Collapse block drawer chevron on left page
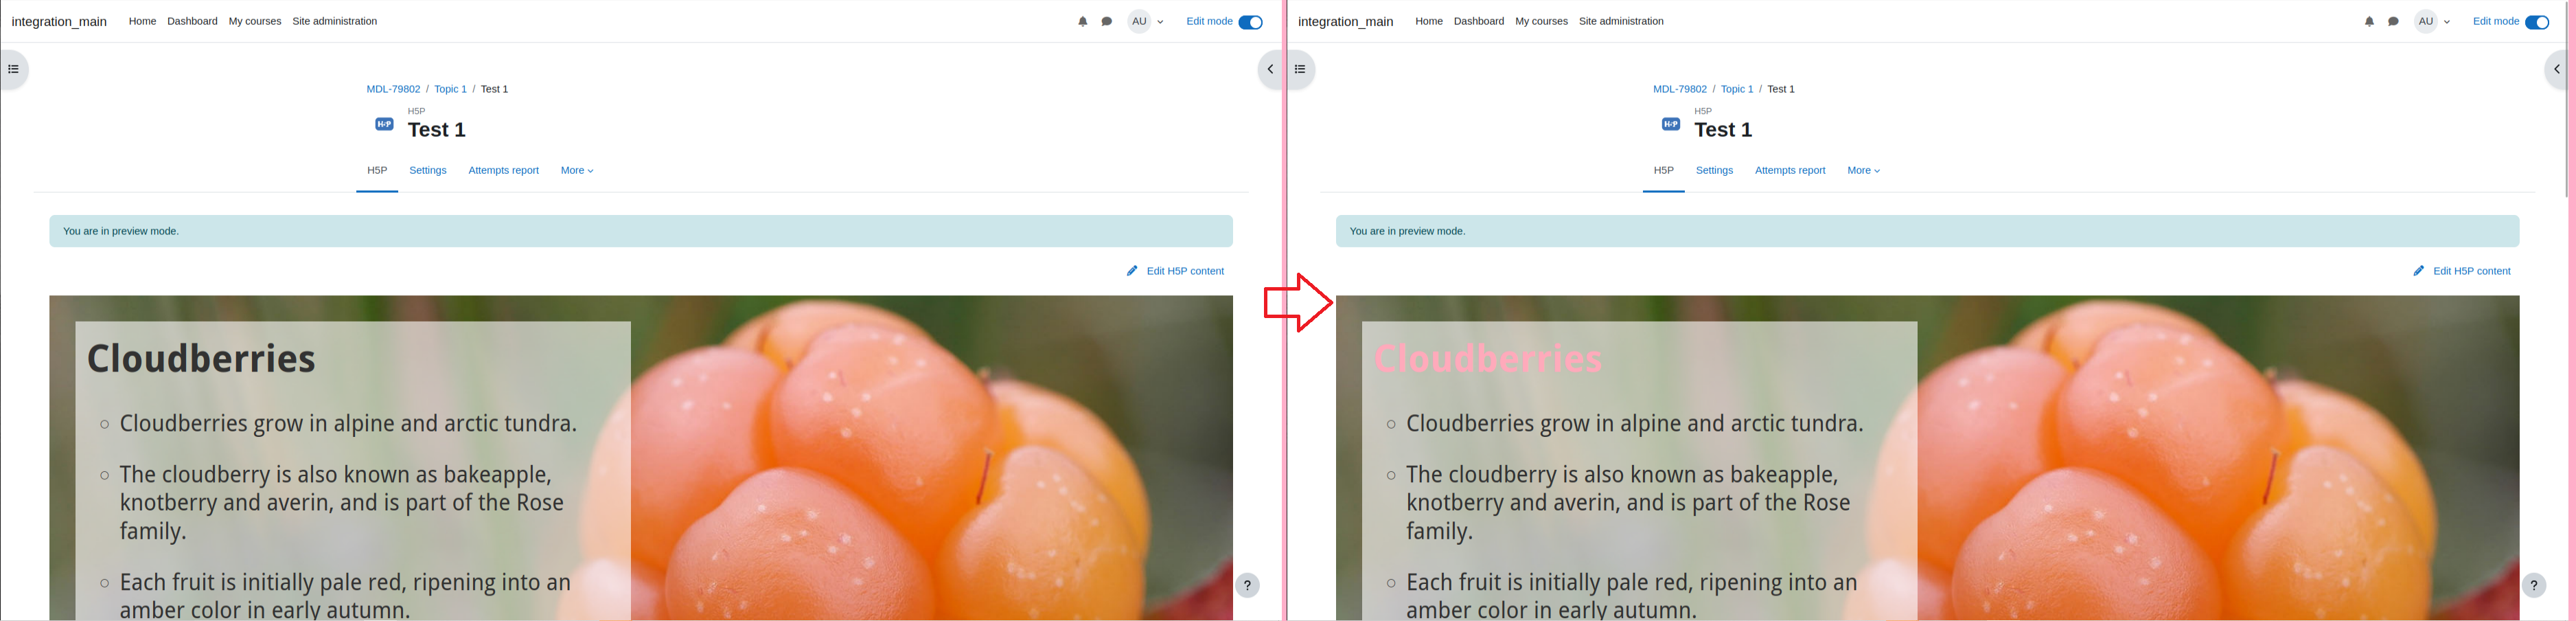This screenshot has width=2576, height=621. point(1270,69)
